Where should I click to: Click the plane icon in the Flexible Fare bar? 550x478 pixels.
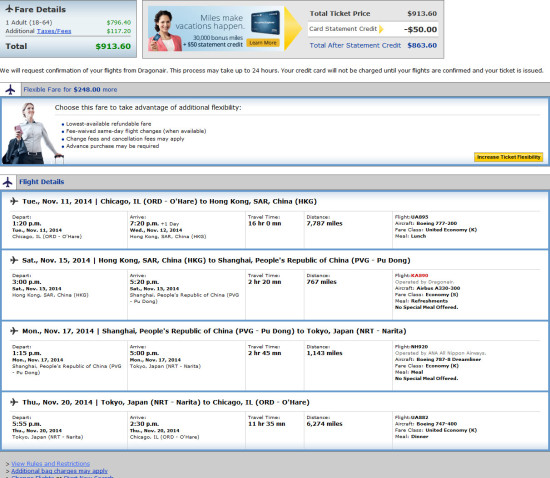(x=11, y=90)
